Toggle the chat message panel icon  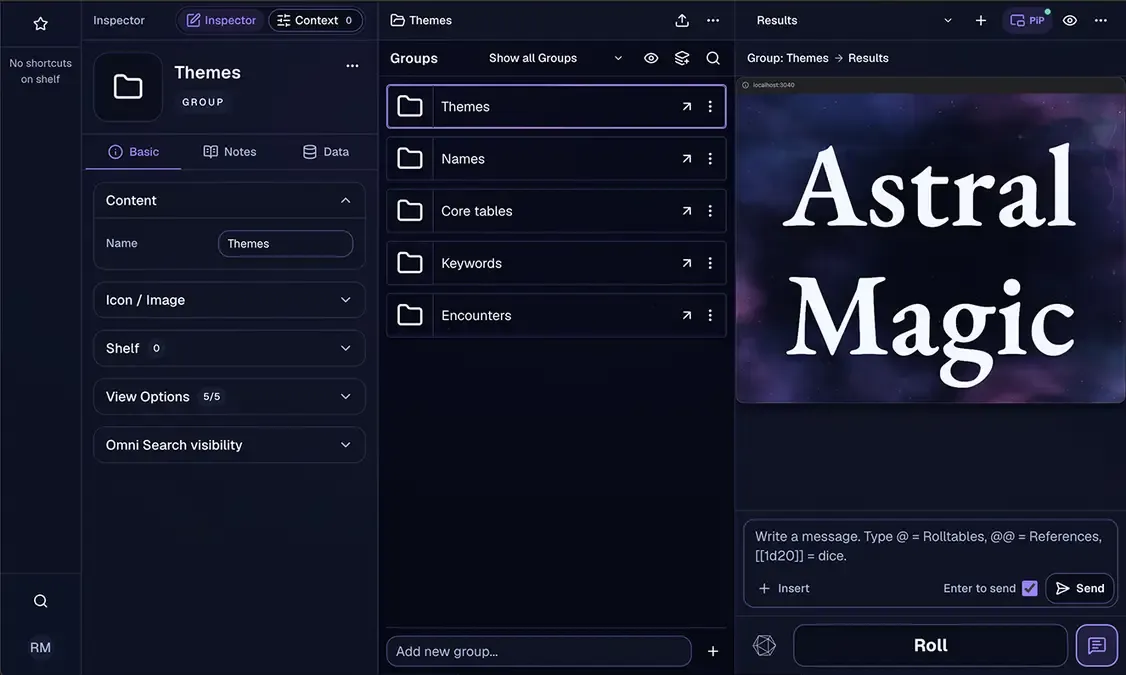click(x=1097, y=646)
